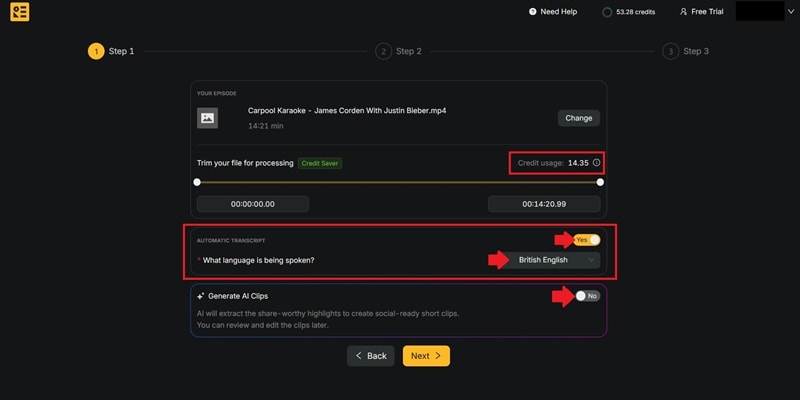800x400 pixels.
Task: Grab the trim slider start handle
Action: 197,182
